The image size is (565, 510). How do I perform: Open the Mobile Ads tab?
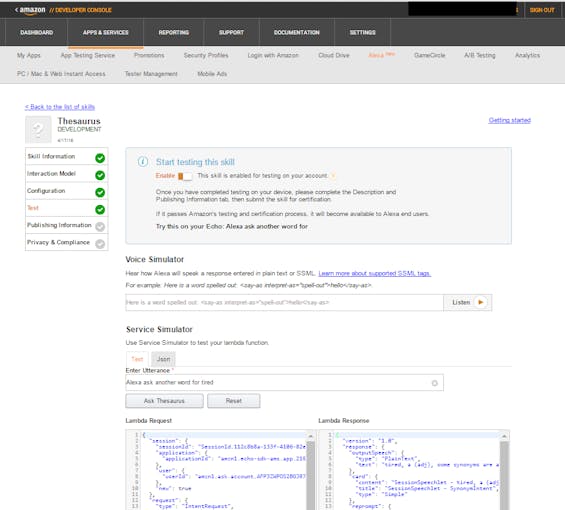[x=212, y=74]
